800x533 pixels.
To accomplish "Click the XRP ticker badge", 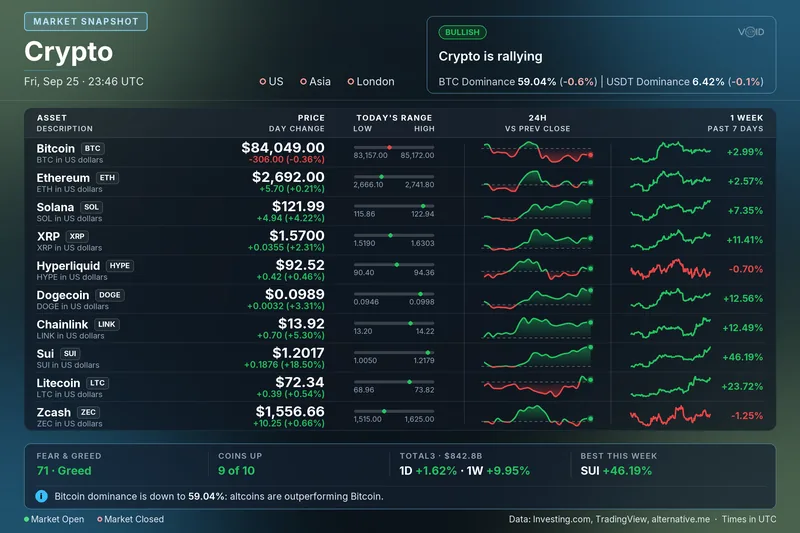I will (x=77, y=236).
